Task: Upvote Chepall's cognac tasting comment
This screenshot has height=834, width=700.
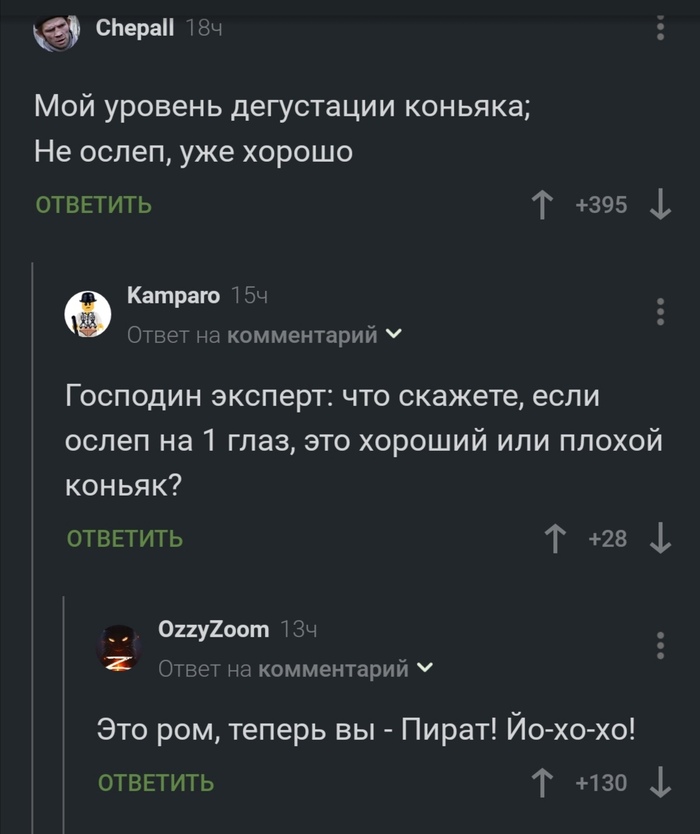Action: click(541, 204)
